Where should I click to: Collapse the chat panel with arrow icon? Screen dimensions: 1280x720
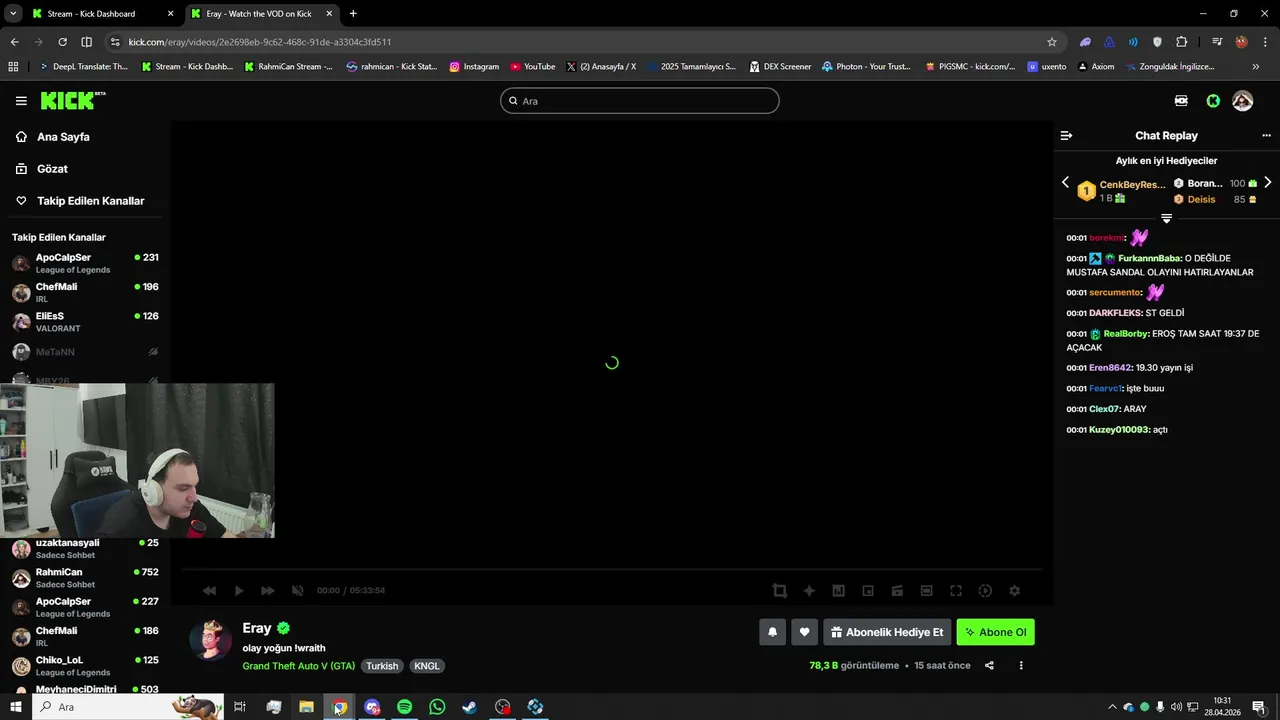(1066, 135)
